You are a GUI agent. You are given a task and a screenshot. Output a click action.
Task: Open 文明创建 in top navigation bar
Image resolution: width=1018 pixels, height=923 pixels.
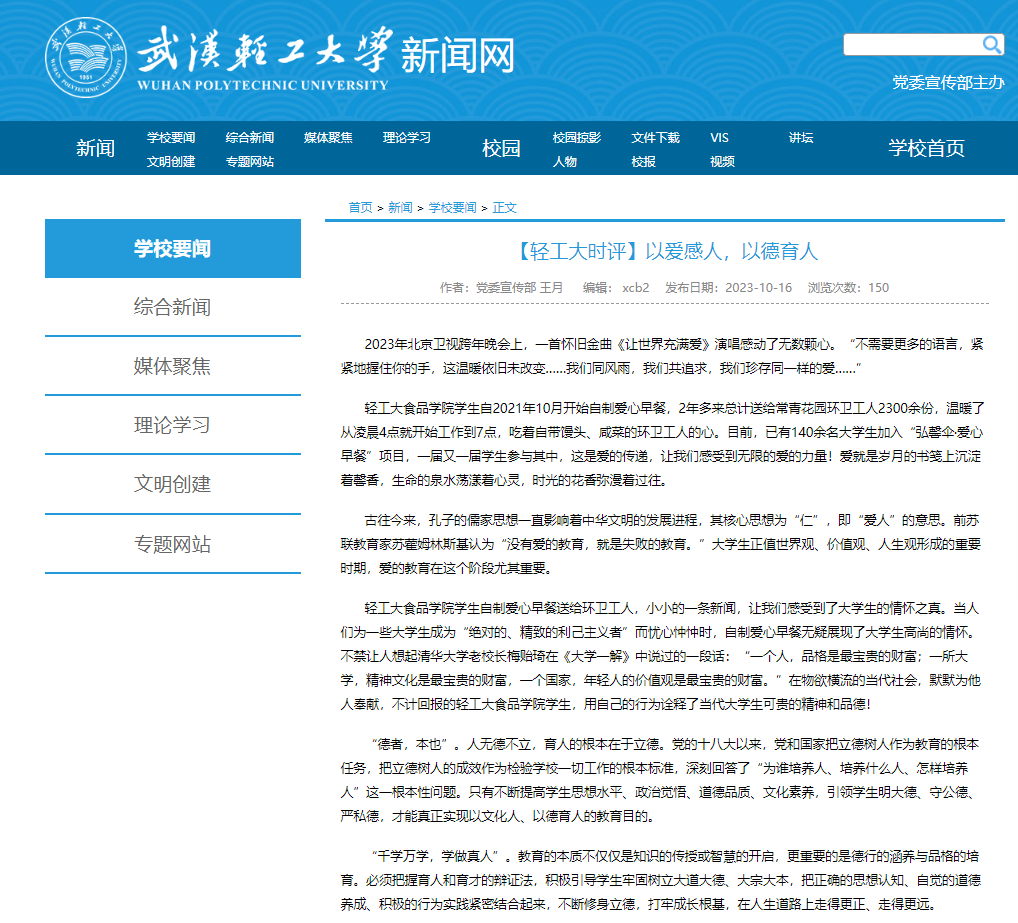click(171, 162)
